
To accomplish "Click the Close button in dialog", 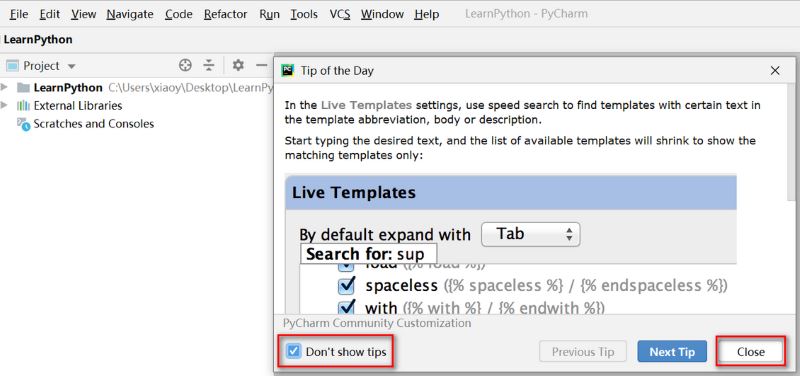I will click(751, 352).
